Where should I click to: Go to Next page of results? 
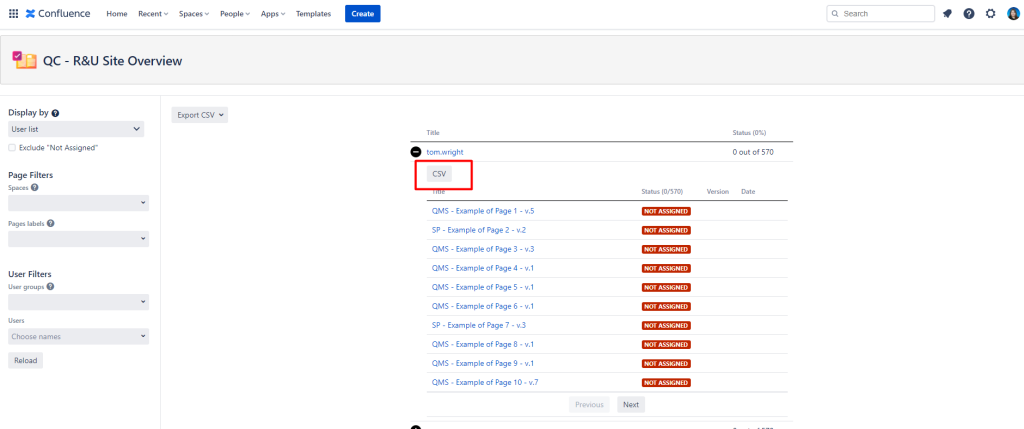click(x=630, y=405)
